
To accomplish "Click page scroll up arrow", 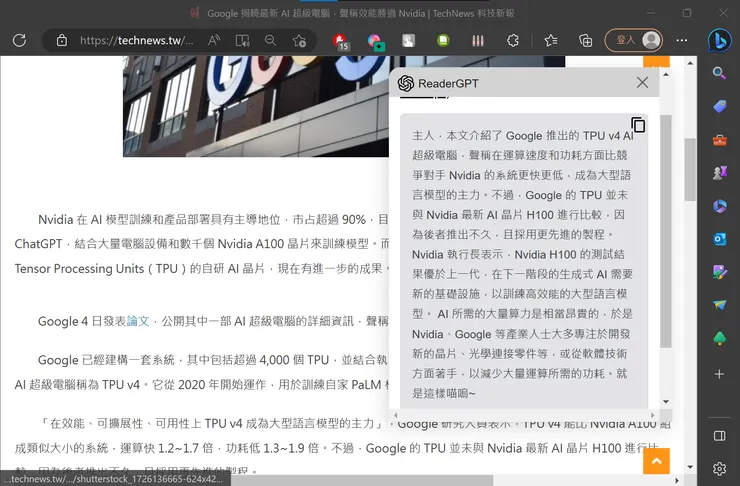I will point(690,63).
